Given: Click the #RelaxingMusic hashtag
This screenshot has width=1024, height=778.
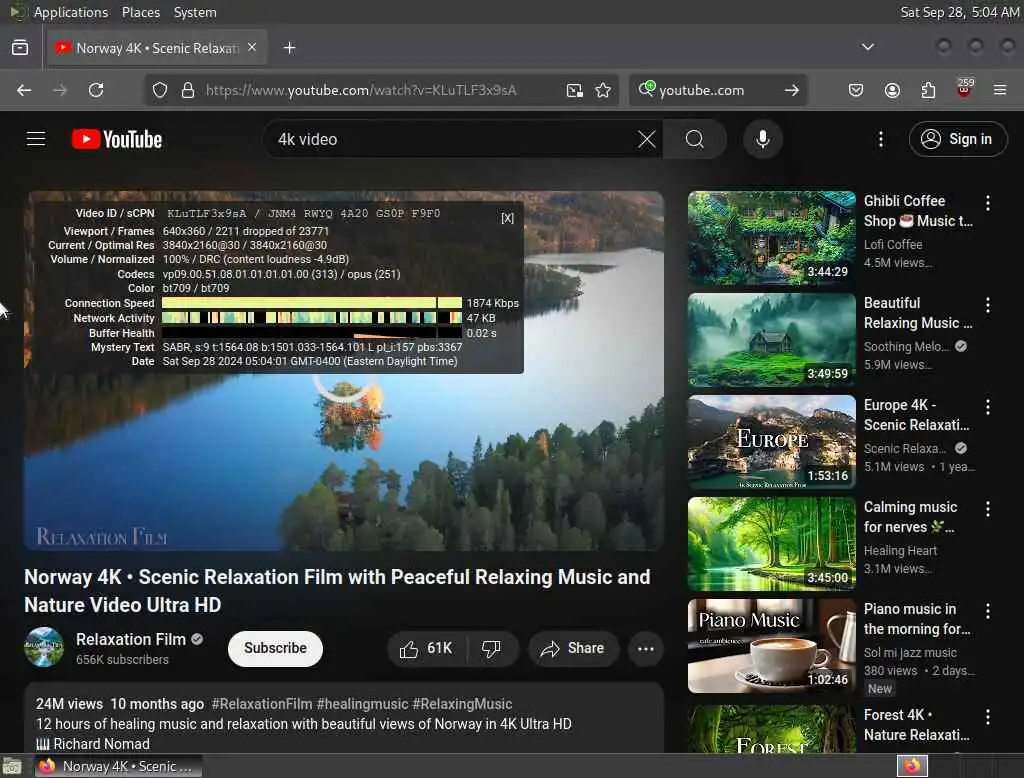Looking at the screenshot, I should [x=462, y=704].
